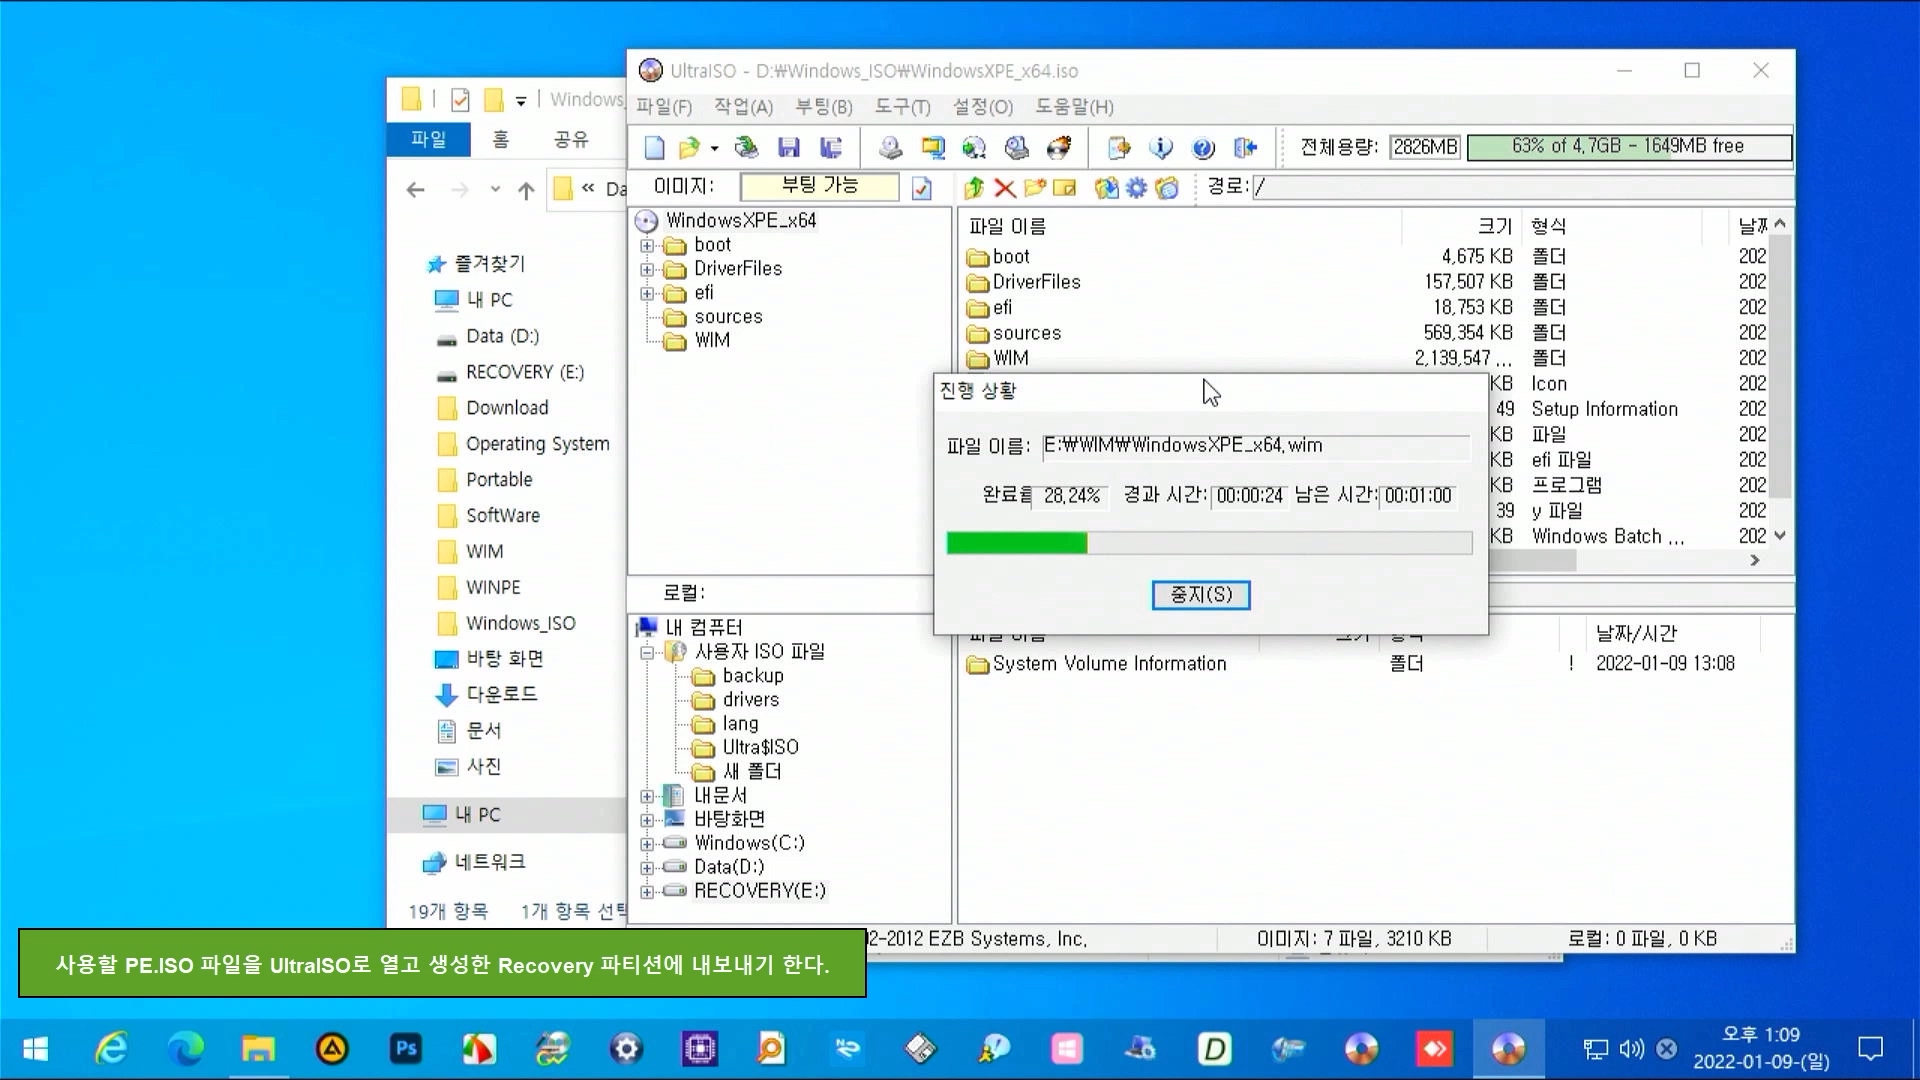Viewport: 1920px width, 1080px height.
Task: Select RECOVERY (E:) in Explorer sidebar
Action: (x=525, y=372)
